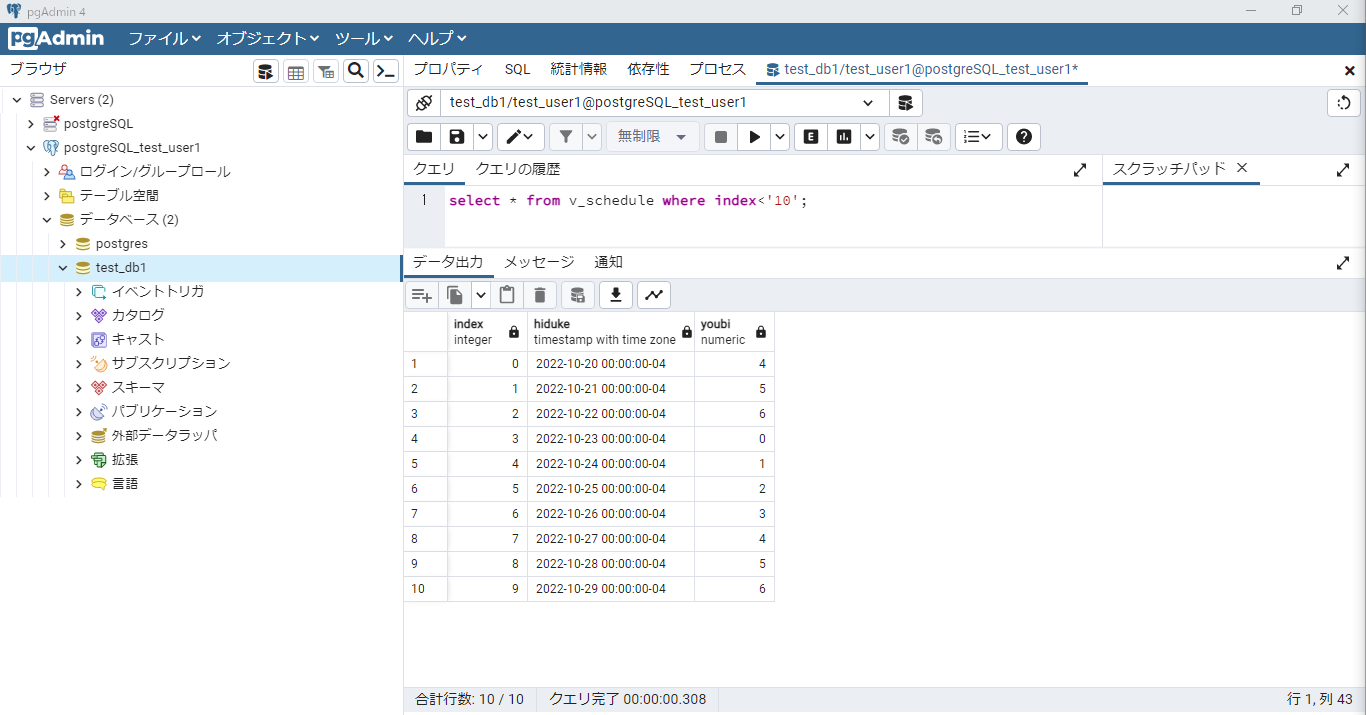
Task: Open the filter options dropdown arrow
Action: (x=592, y=137)
